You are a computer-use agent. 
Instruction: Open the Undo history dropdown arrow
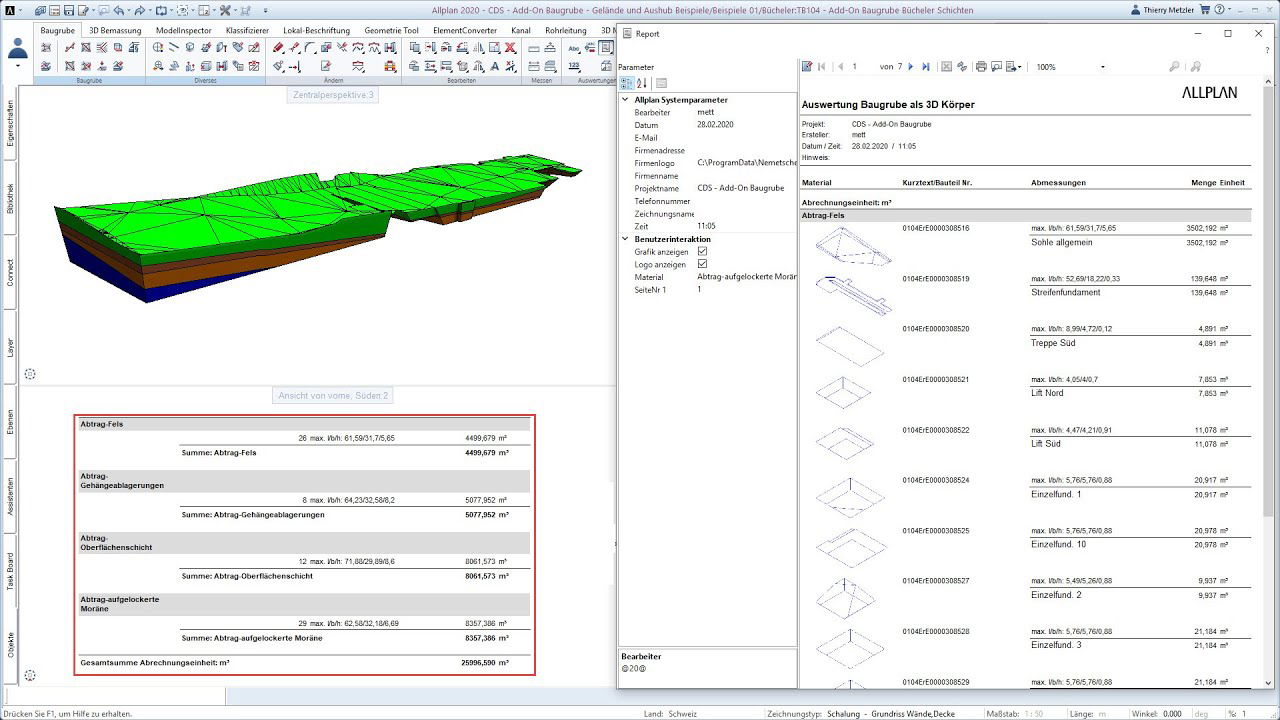pos(129,10)
